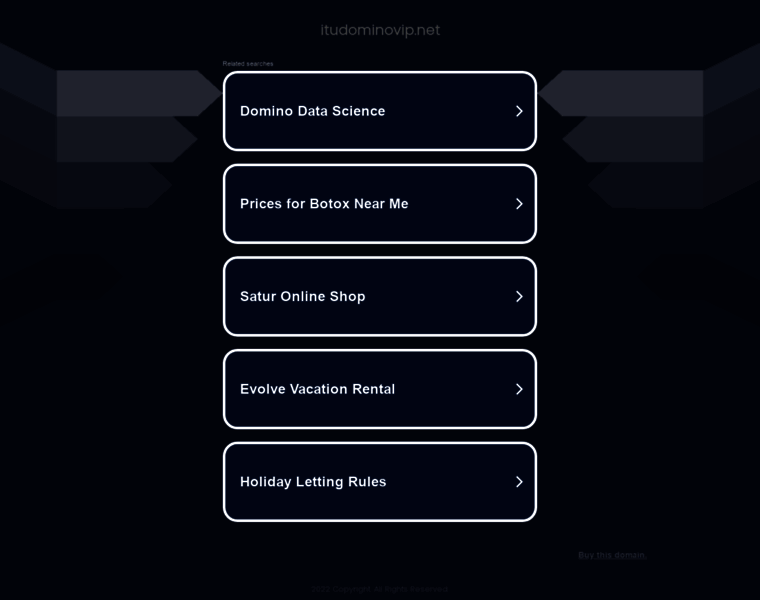Select the Prices for Botox Near Me label

tap(324, 204)
